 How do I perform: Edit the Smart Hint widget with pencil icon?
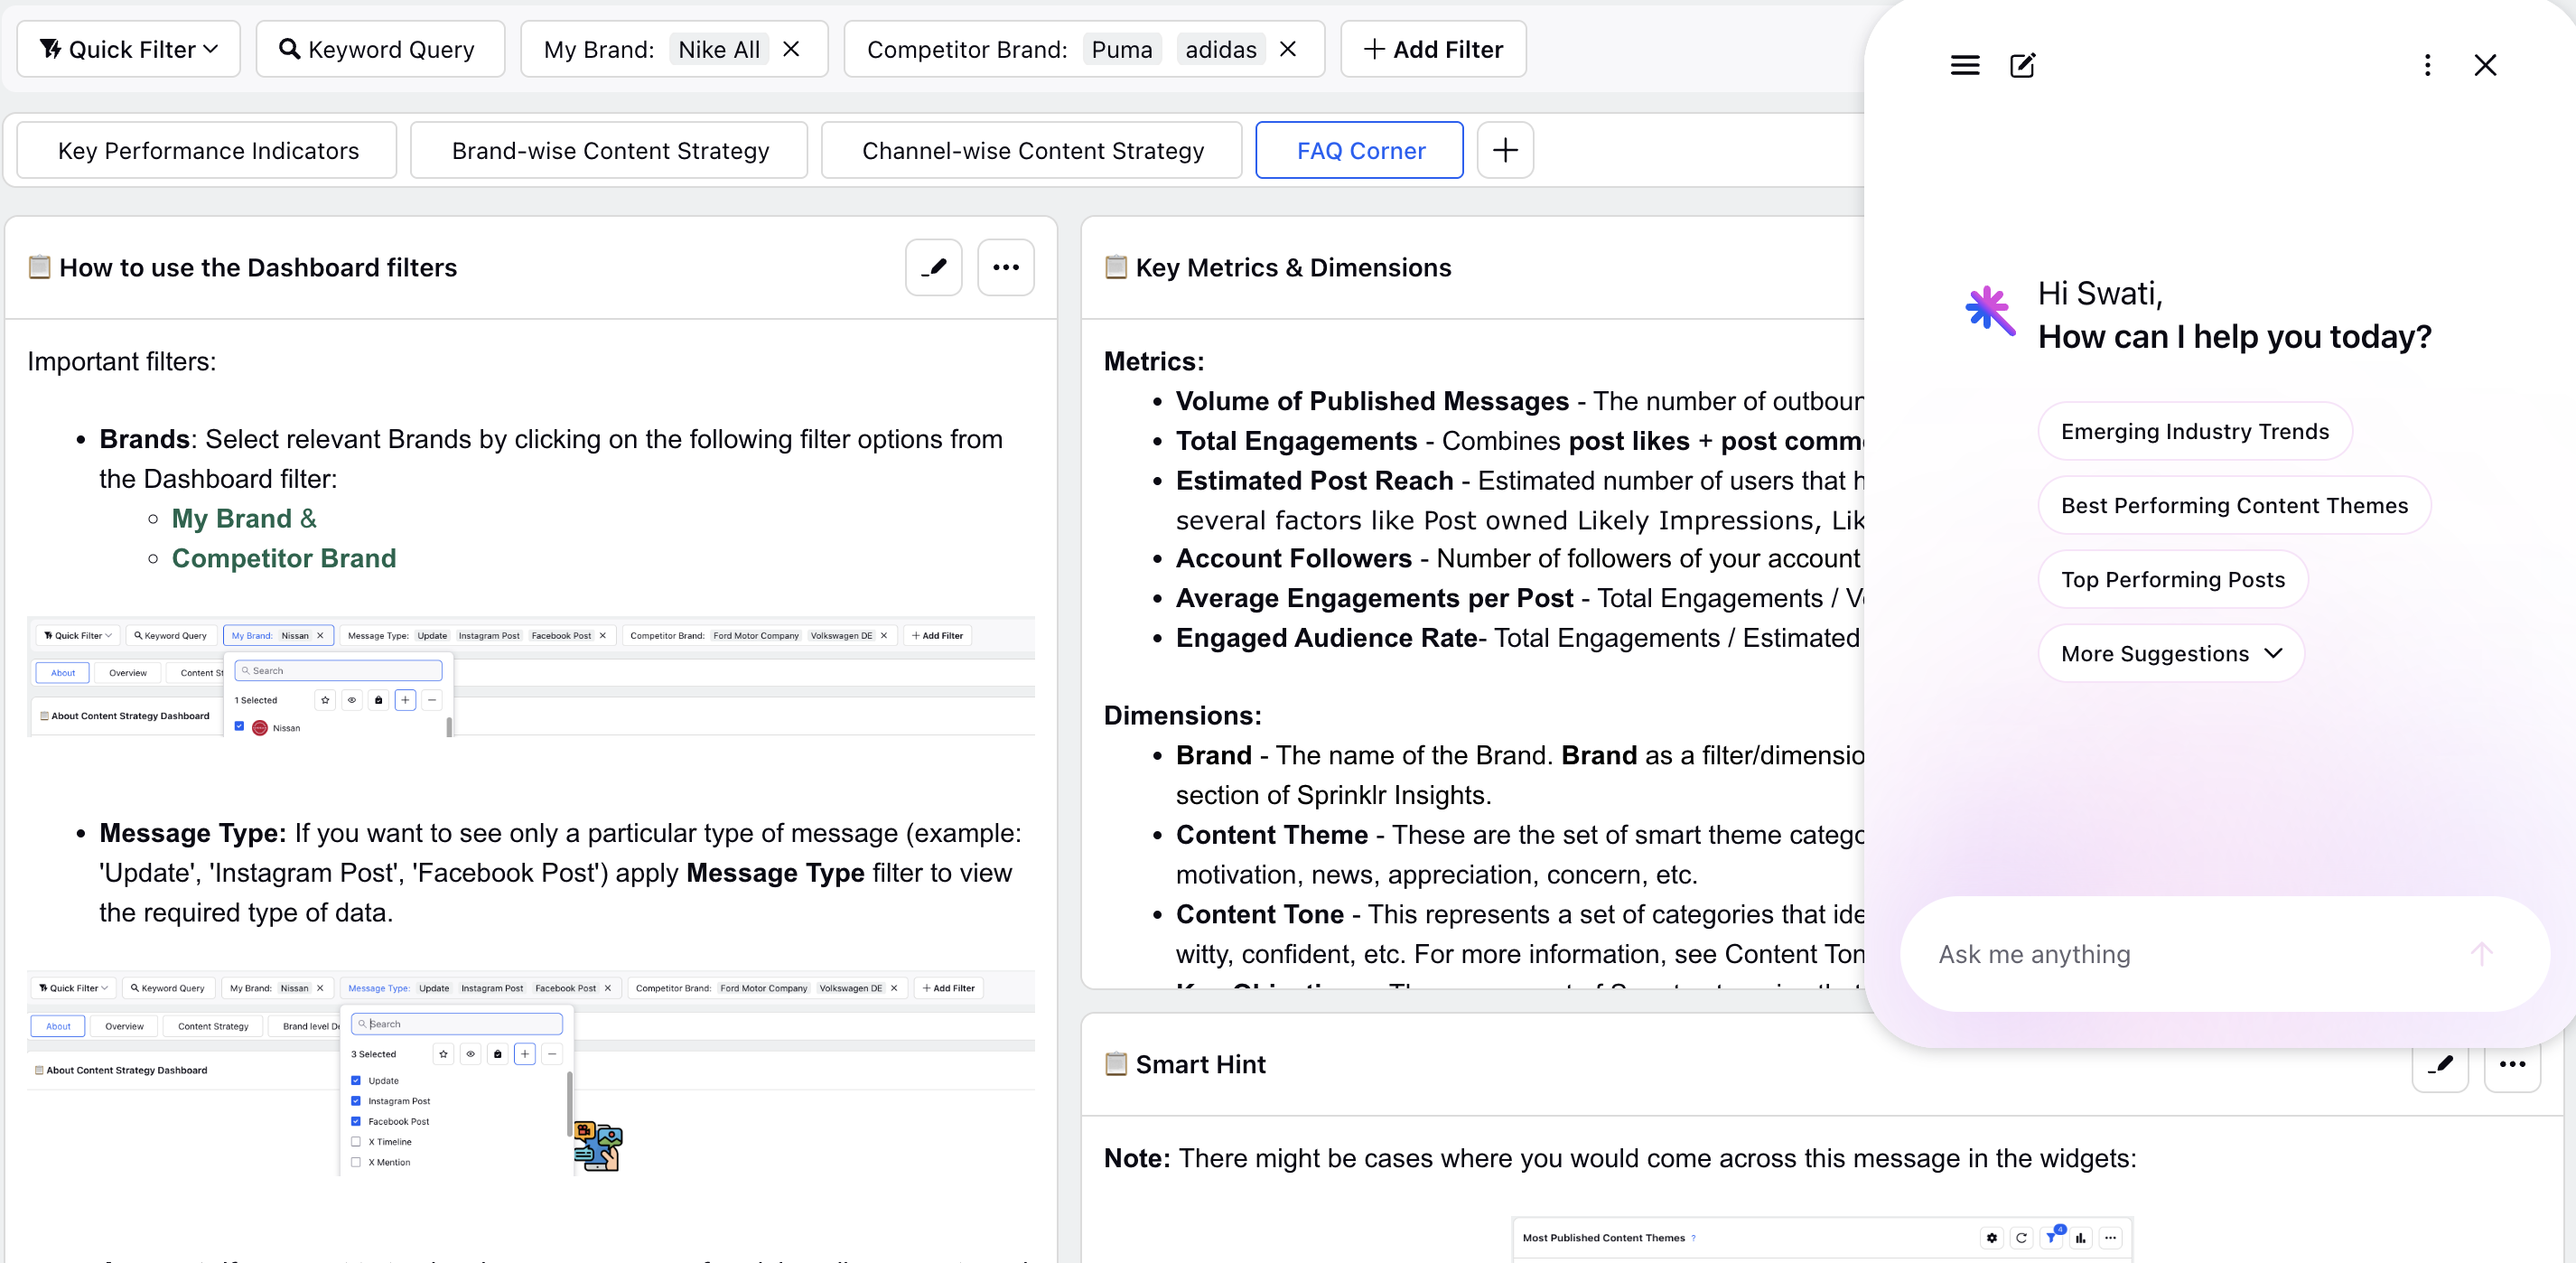click(2440, 1064)
